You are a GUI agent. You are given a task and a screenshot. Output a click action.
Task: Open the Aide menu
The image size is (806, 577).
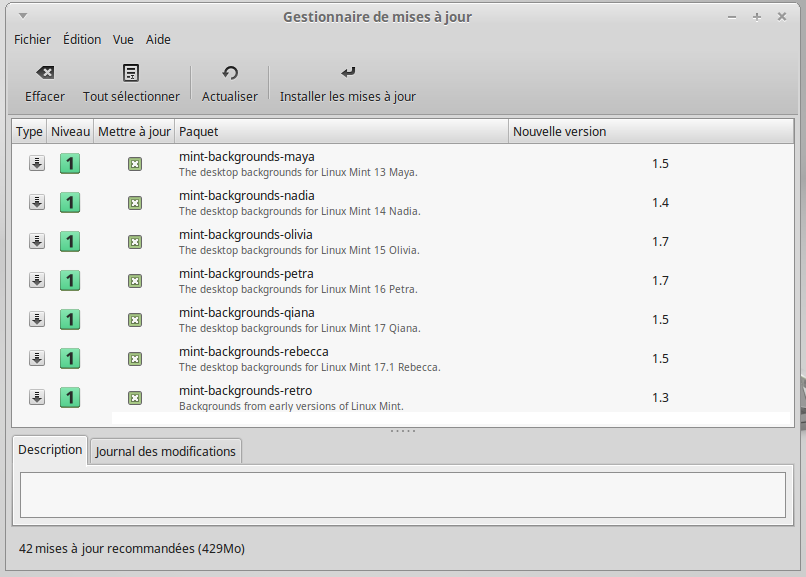[x=158, y=40]
